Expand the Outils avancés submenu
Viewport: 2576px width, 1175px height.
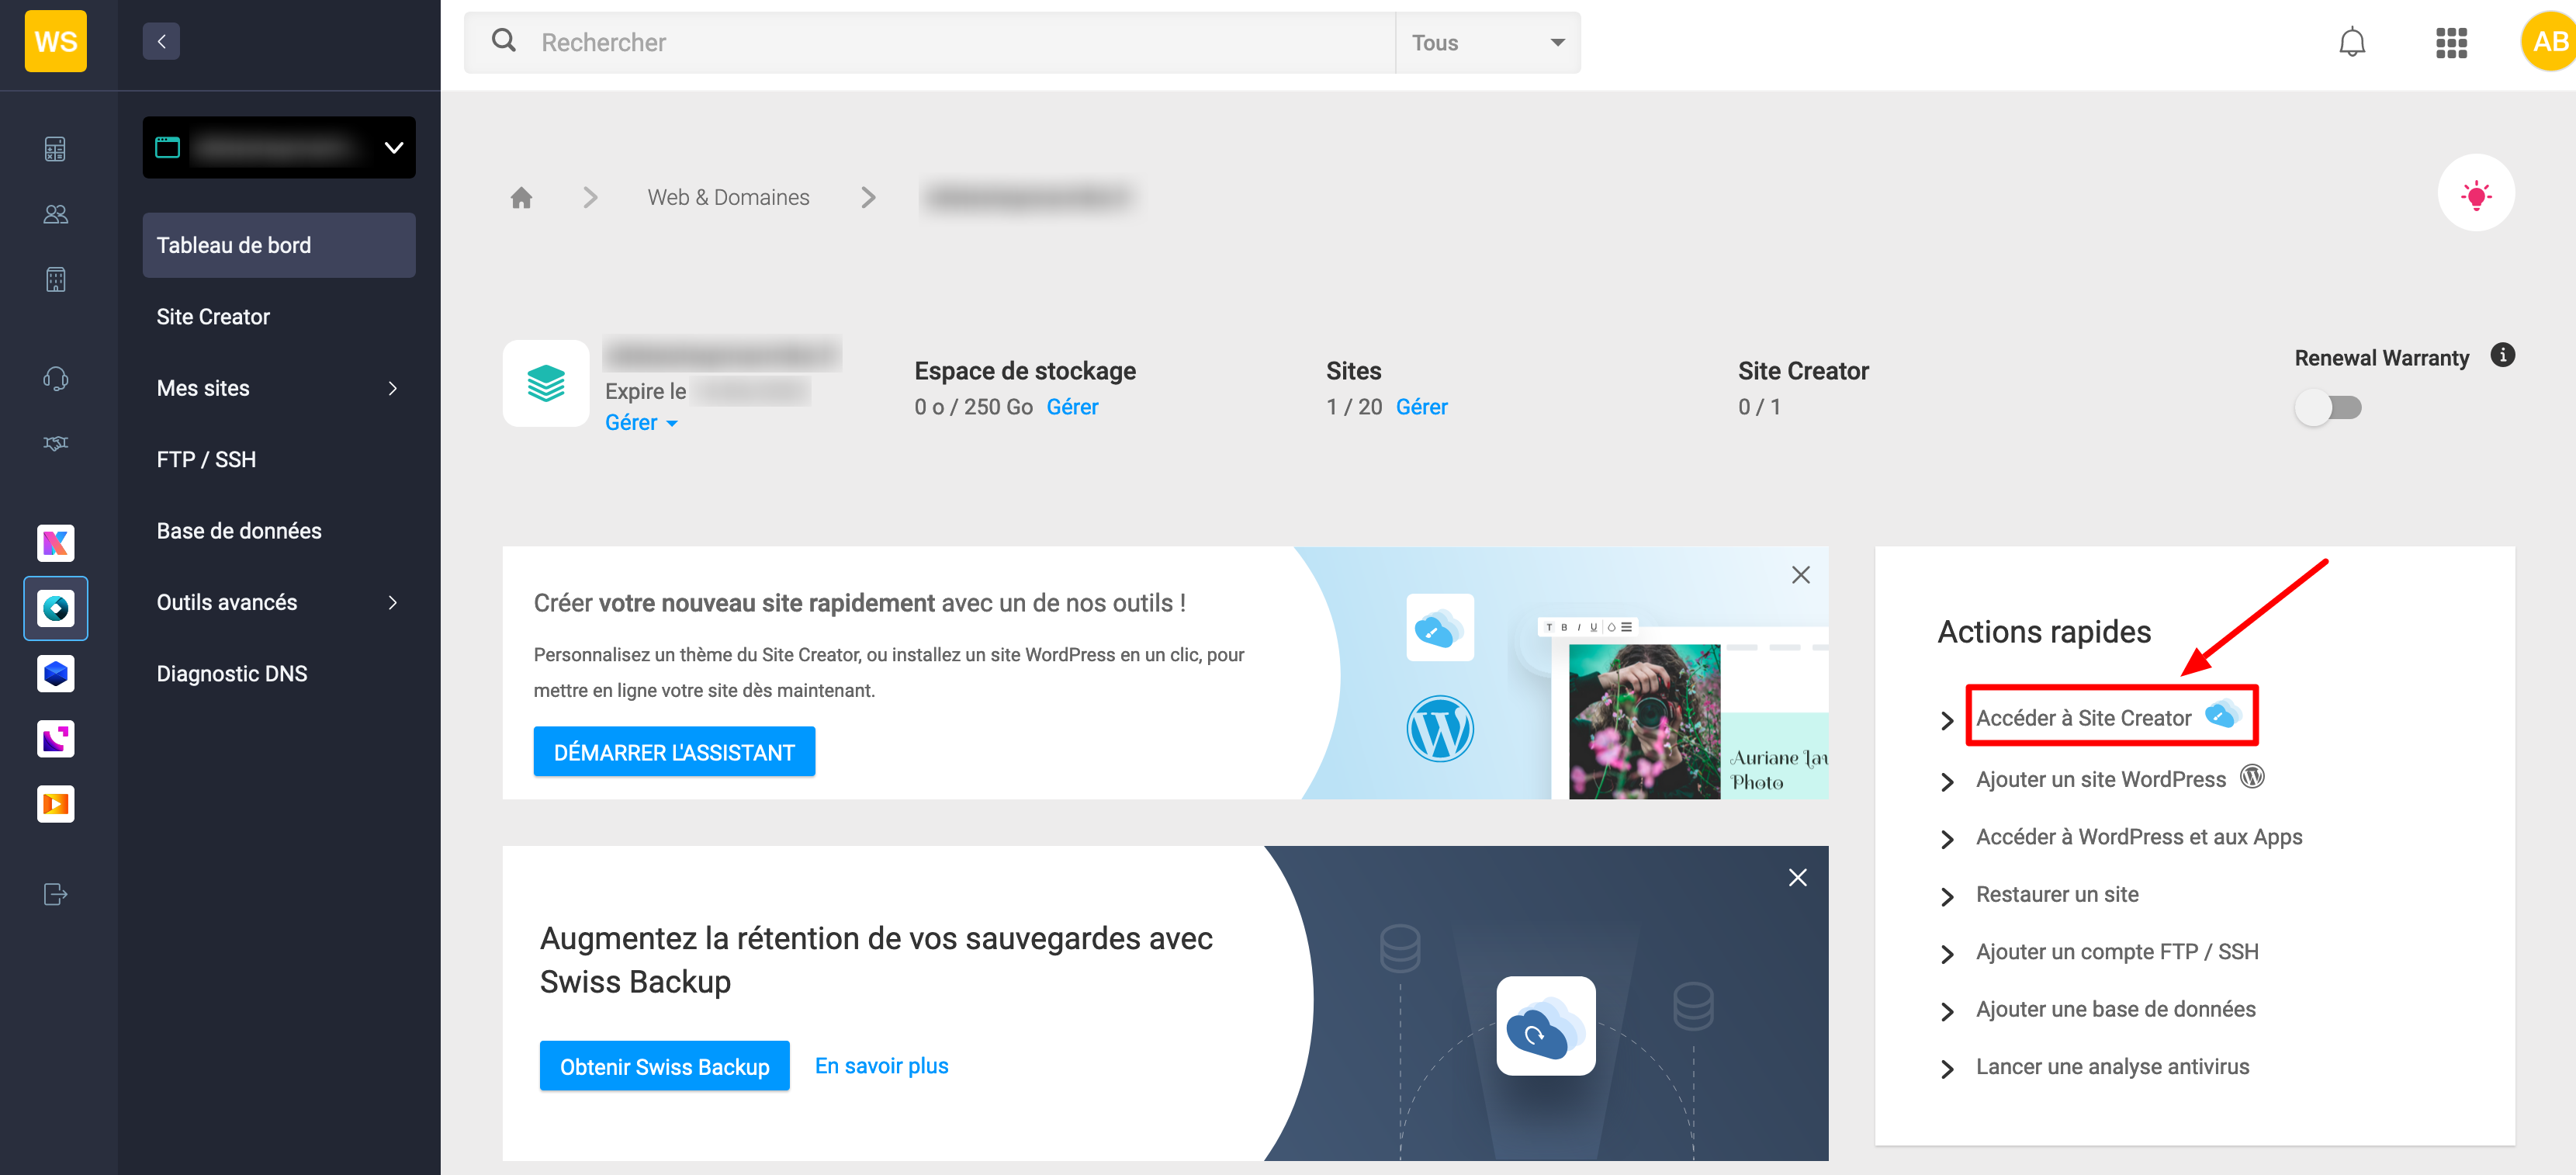click(x=279, y=602)
